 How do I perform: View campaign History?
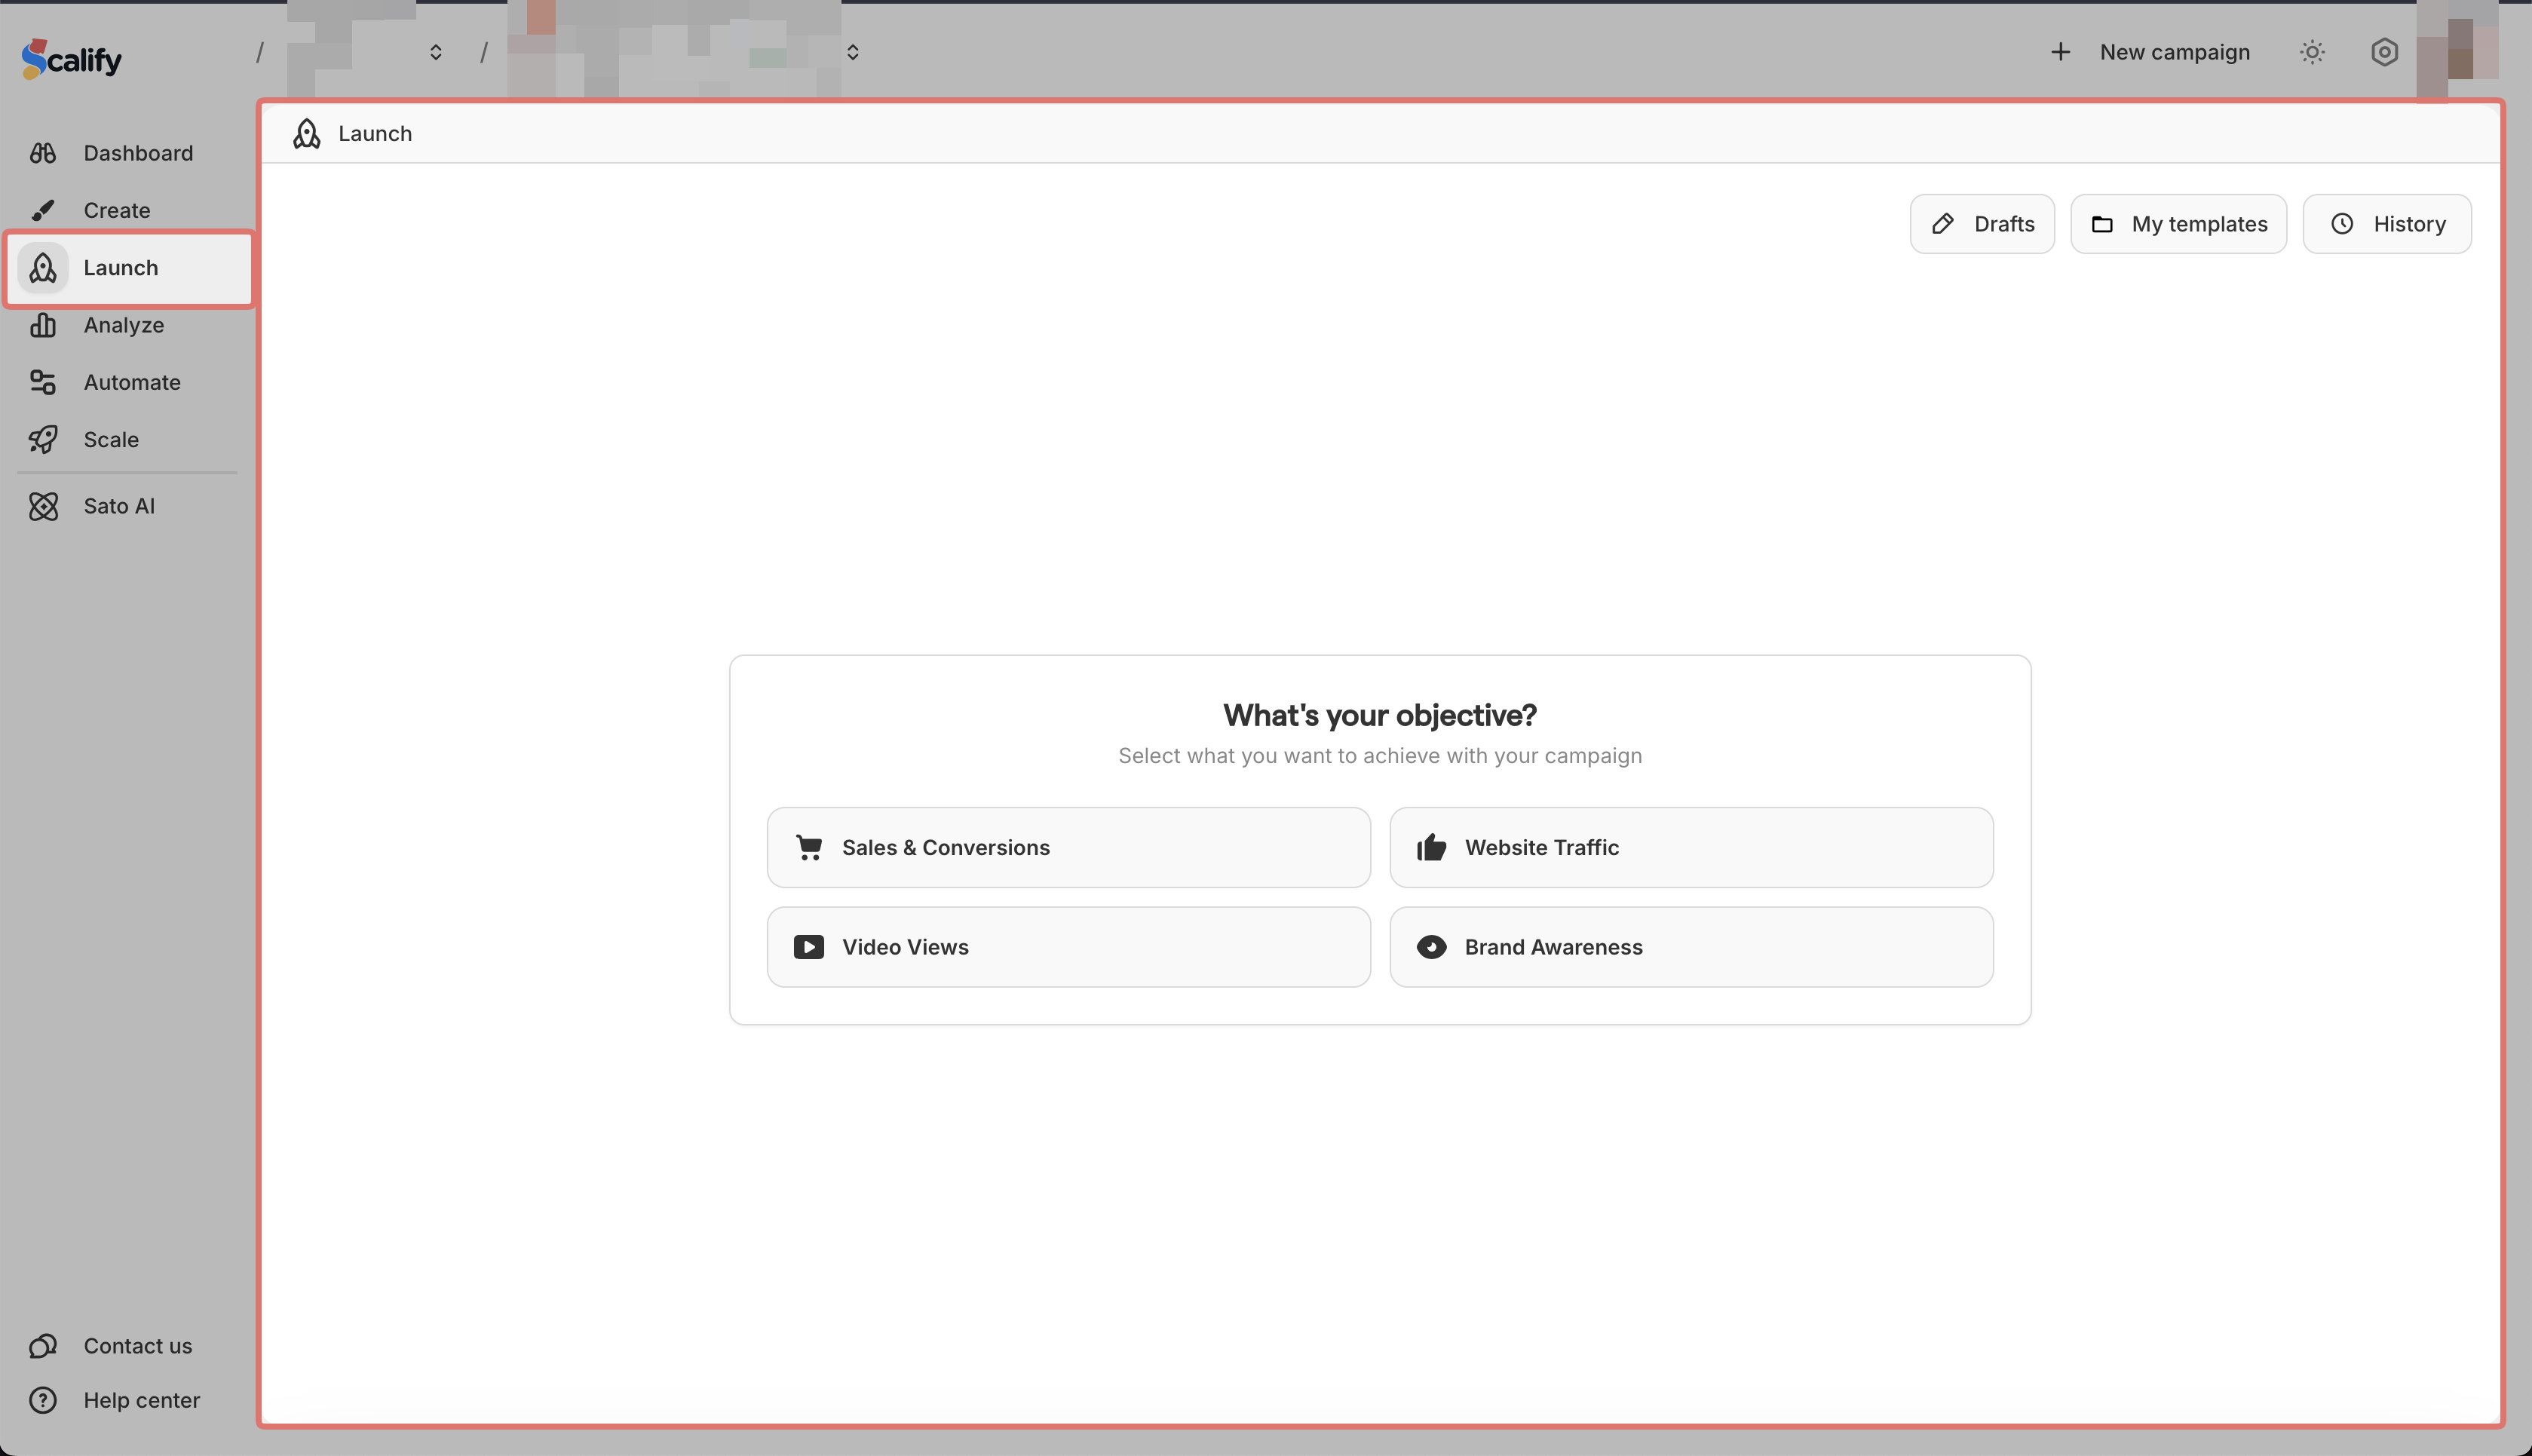click(2387, 224)
